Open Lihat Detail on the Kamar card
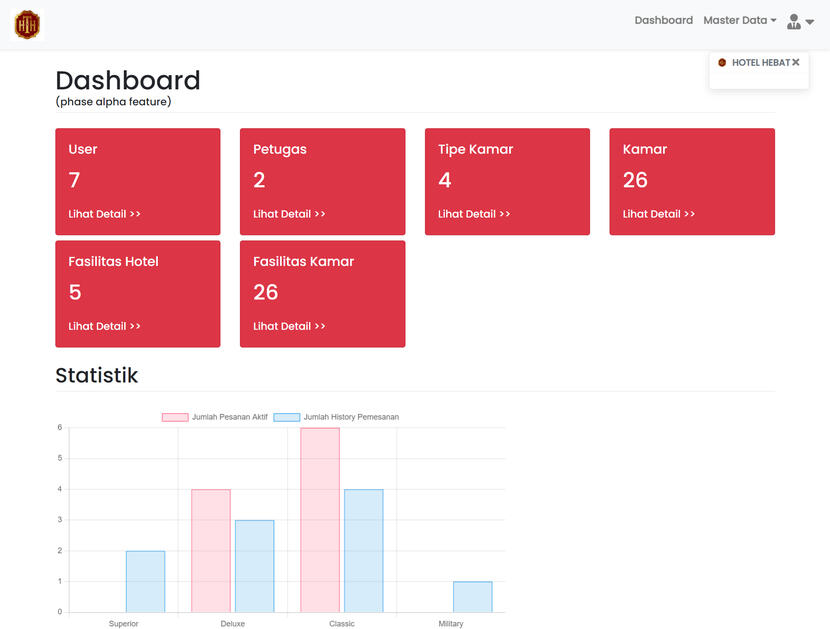Screen dimensions: 830x629 [658, 213]
